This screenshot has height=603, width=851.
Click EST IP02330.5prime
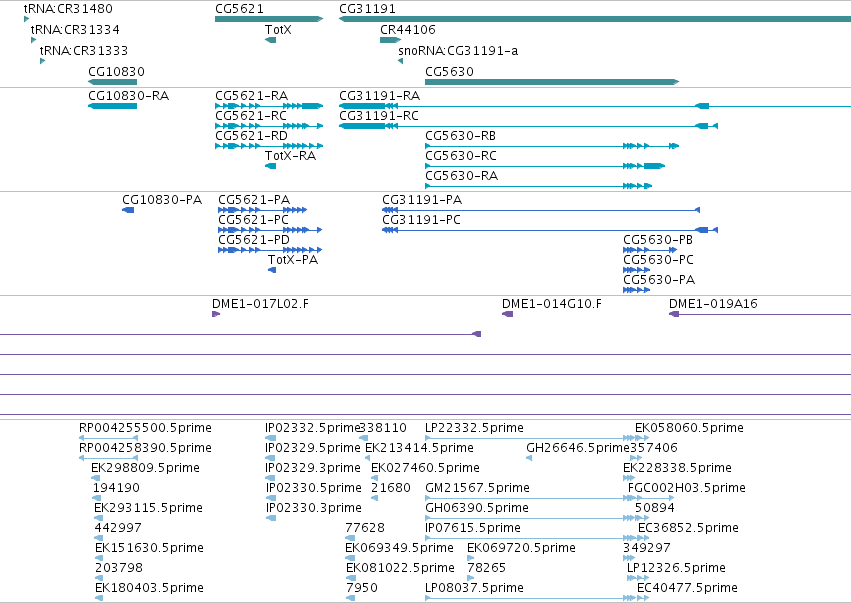click(271, 499)
